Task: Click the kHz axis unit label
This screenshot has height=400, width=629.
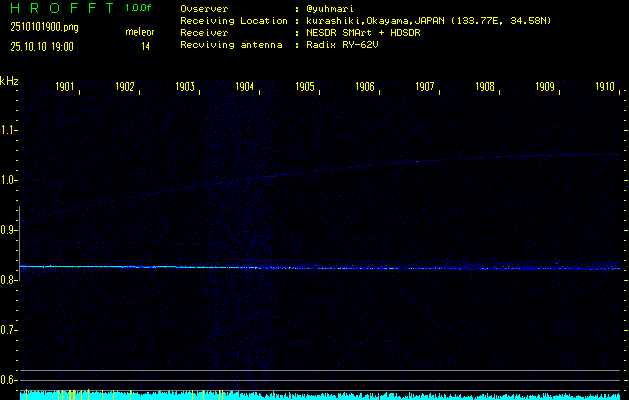Action: click(x=9, y=79)
